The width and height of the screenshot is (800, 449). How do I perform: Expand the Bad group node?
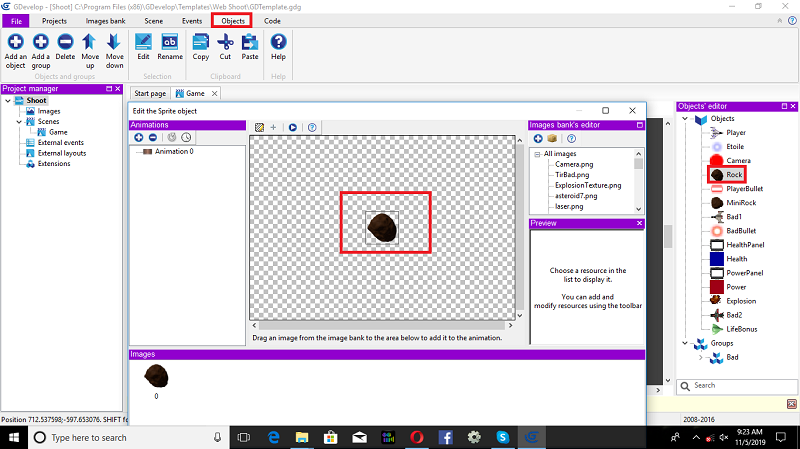click(700, 357)
